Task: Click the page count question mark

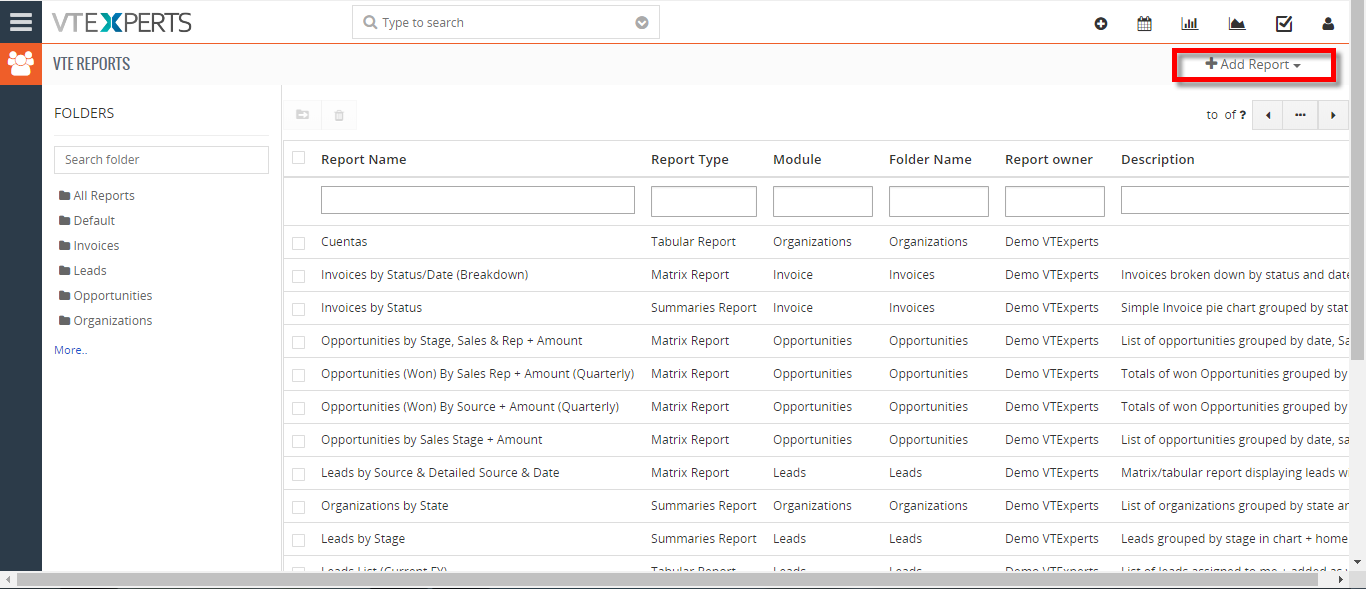Action: [1243, 115]
